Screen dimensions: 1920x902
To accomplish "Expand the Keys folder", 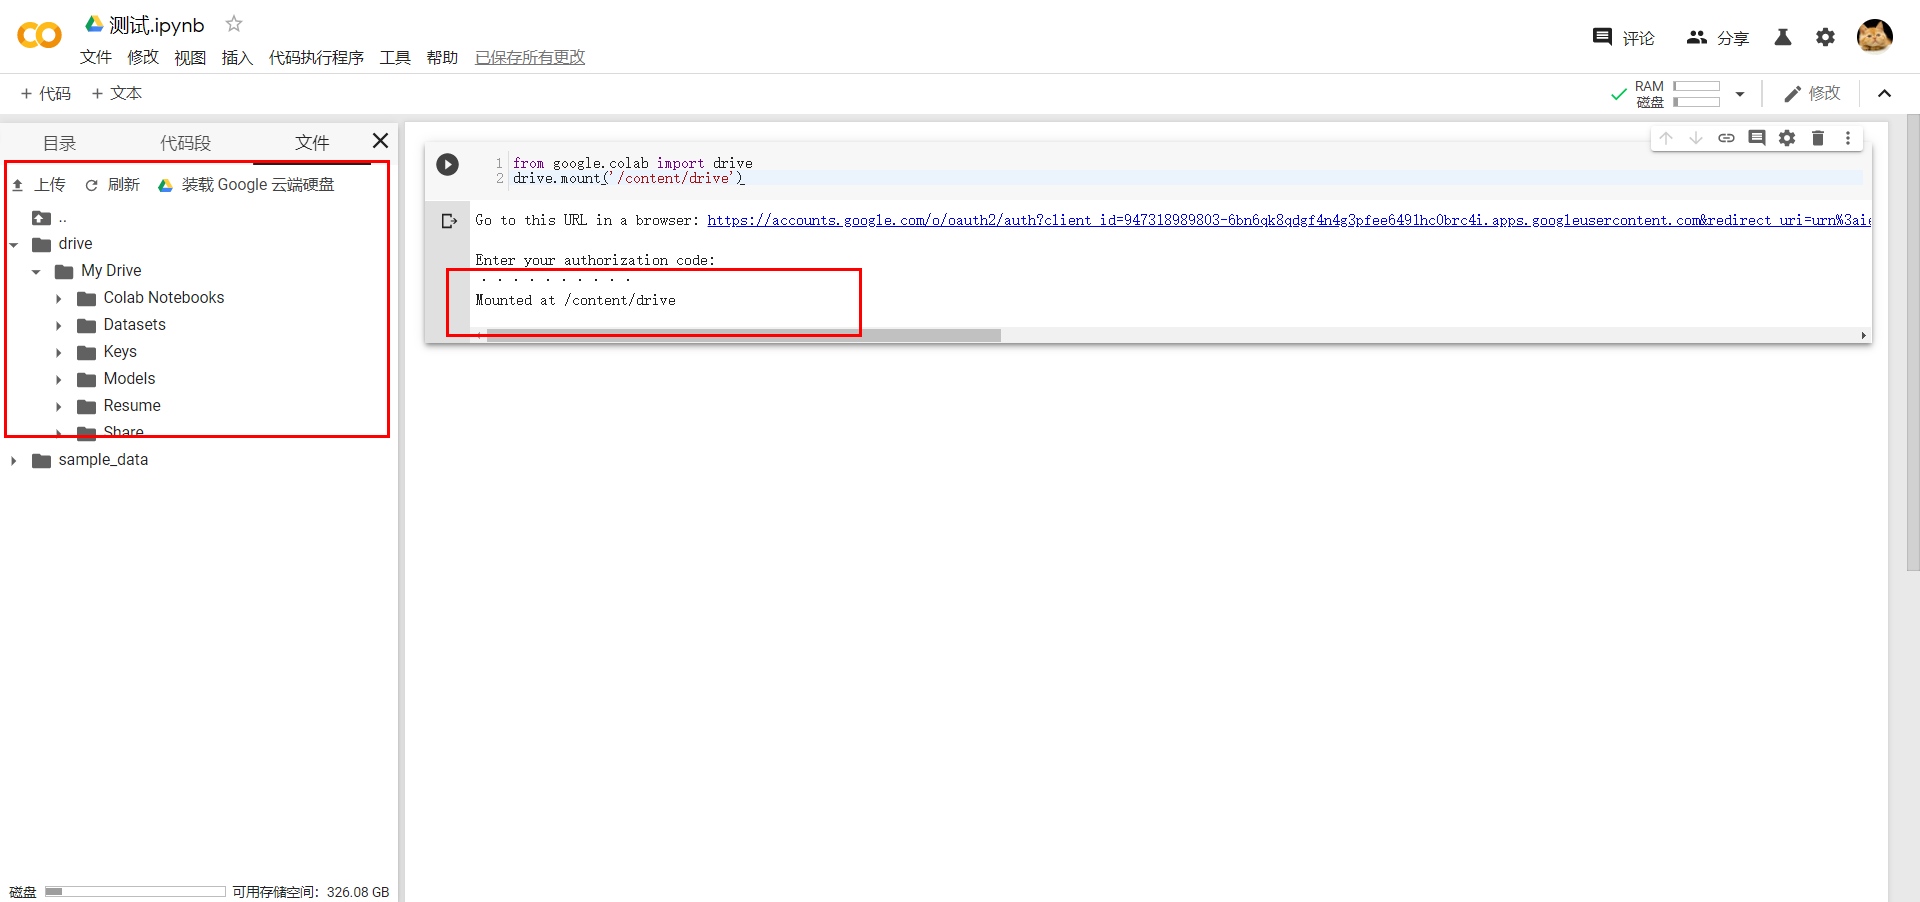I will pyautogui.click(x=59, y=352).
